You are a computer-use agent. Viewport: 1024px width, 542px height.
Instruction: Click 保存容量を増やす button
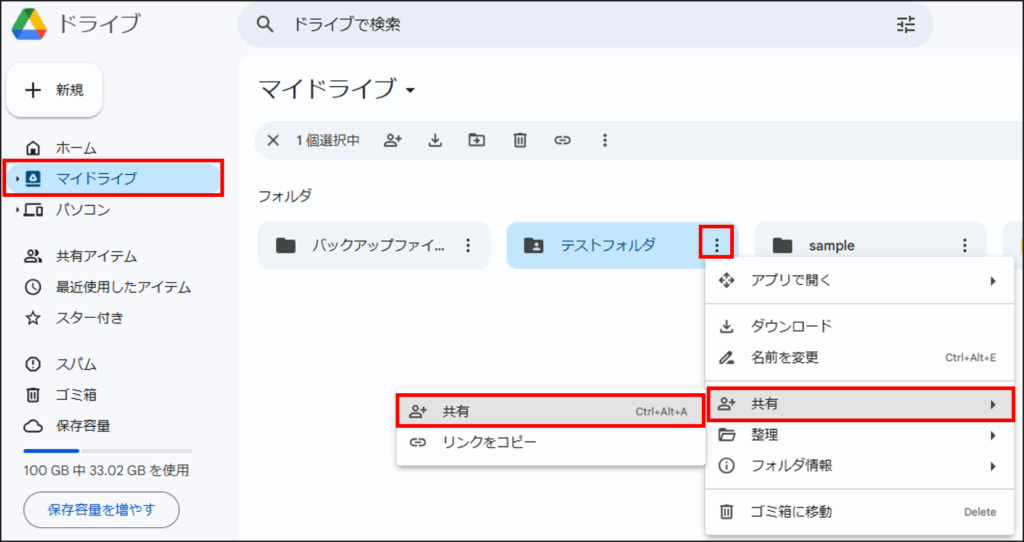click(101, 510)
